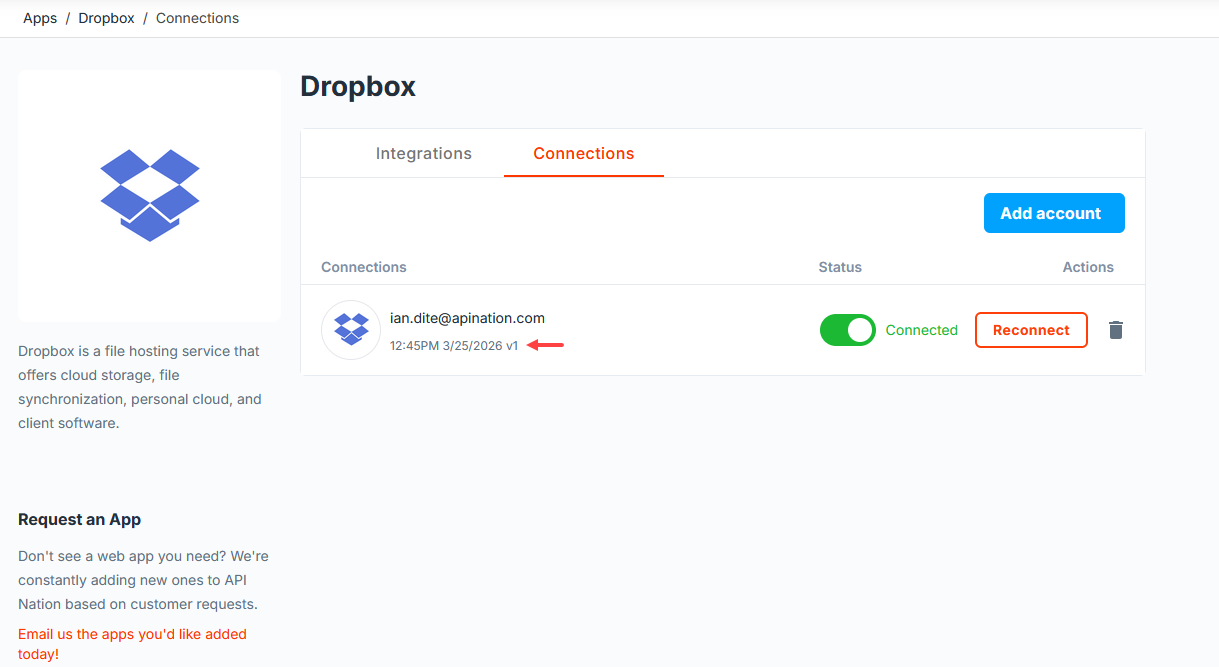
Task: Click the Status column header
Action: click(840, 267)
